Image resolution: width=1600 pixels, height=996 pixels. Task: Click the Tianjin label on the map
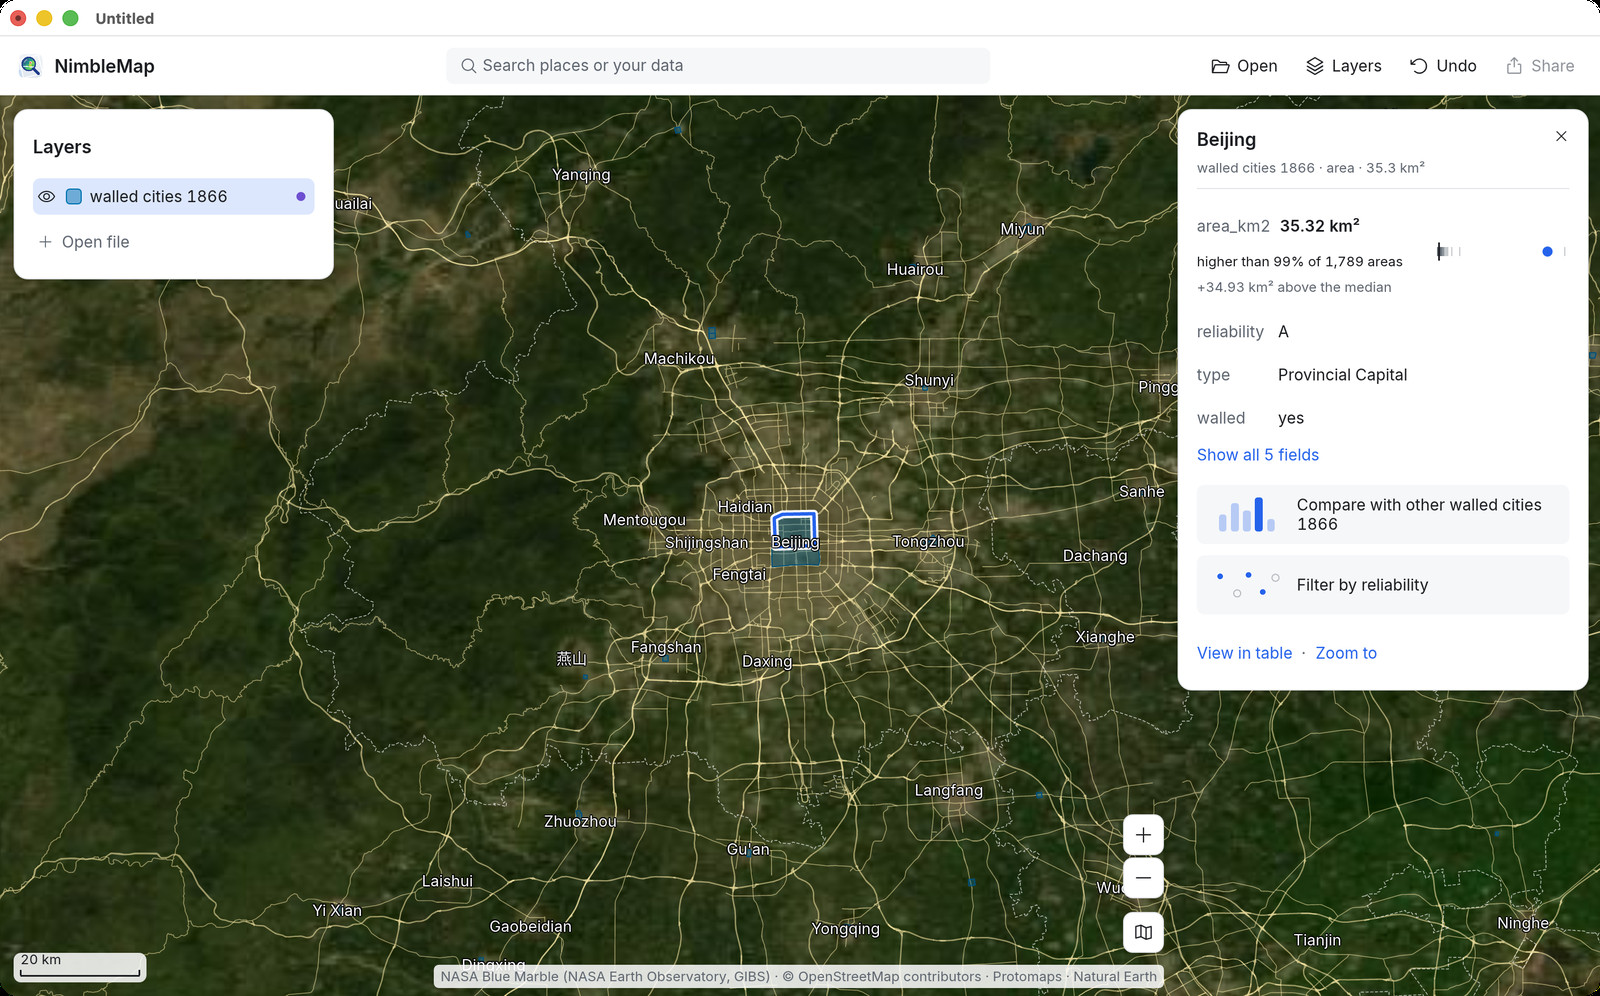[1317, 940]
